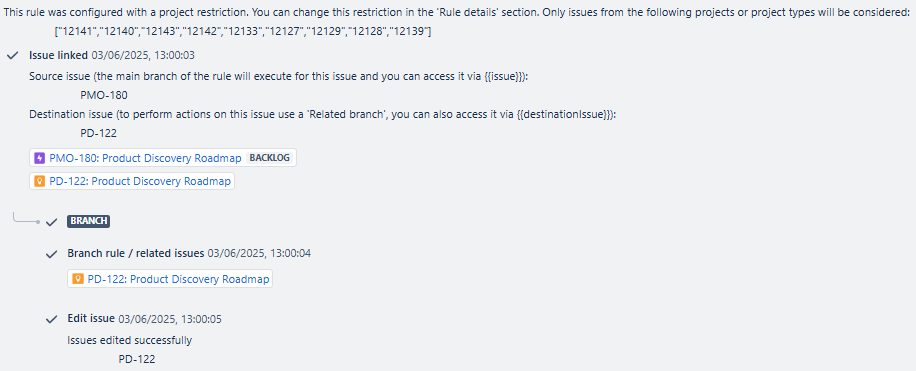Click the checkmark icon next to Issue linked
Screen dimensions: 916x371
point(12,56)
